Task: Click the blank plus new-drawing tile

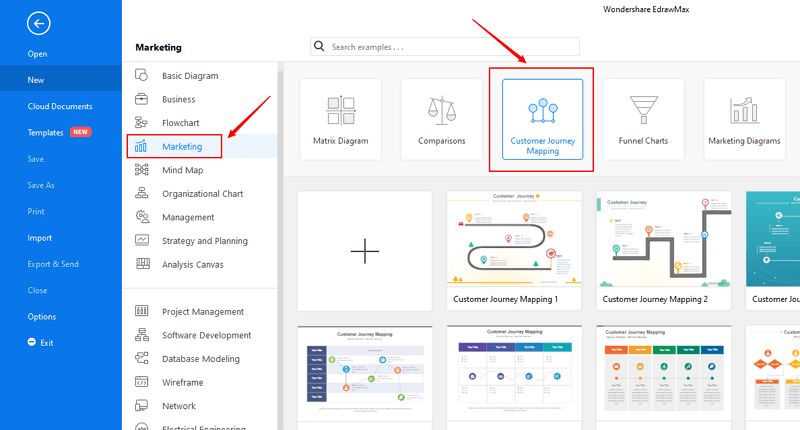Action: tap(365, 251)
